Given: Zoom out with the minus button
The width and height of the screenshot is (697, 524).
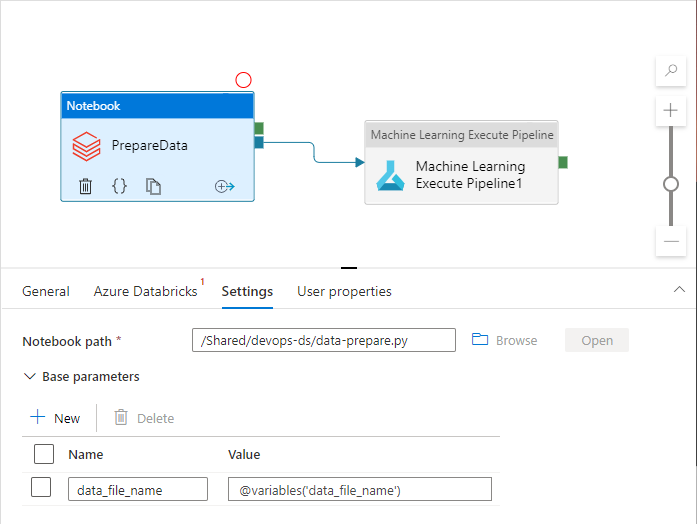Looking at the screenshot, I should pyautogui.click(x=670, y=241).
